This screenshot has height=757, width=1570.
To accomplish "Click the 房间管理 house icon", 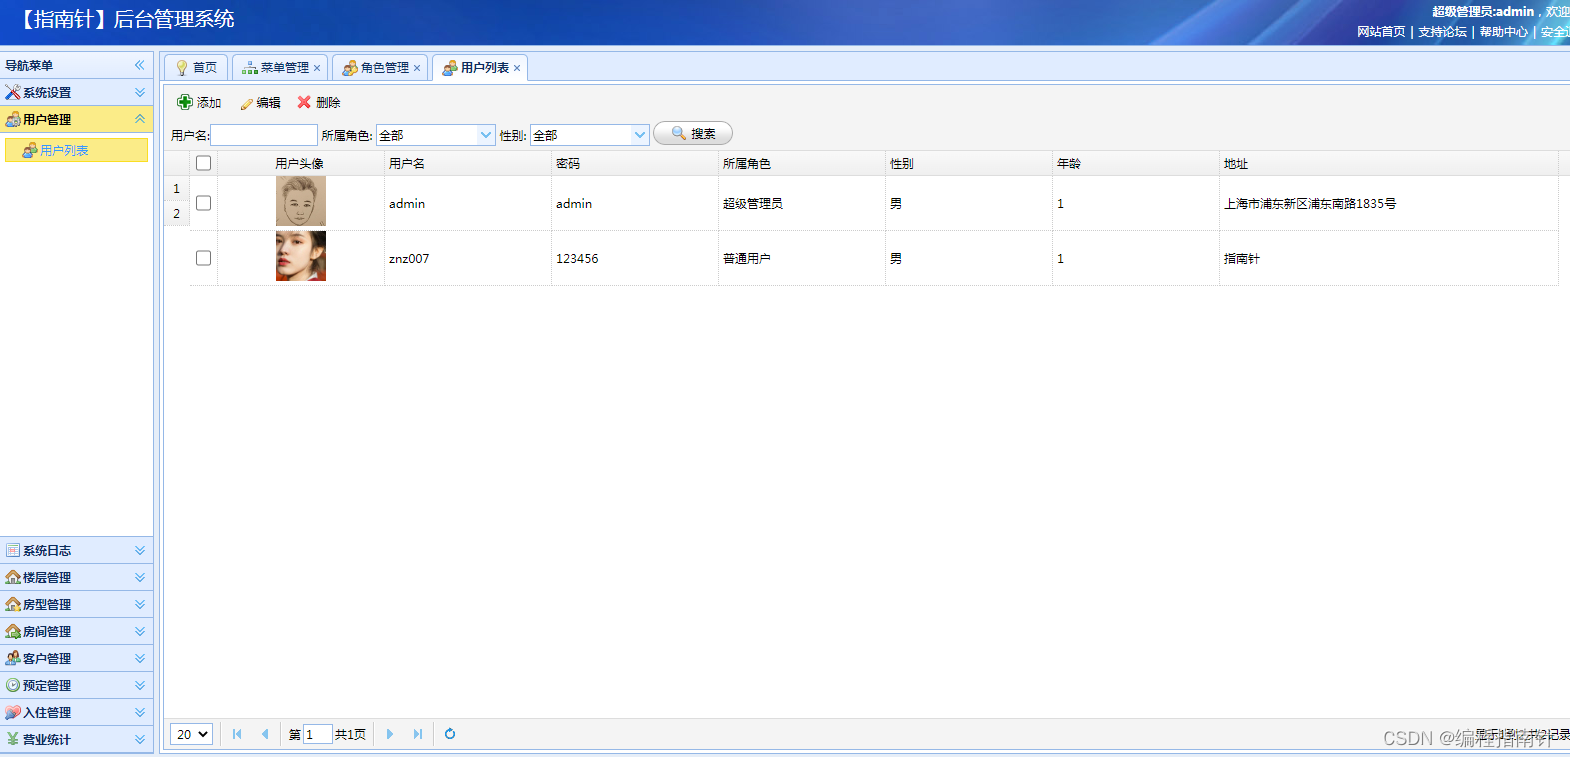I will point(13,631).
